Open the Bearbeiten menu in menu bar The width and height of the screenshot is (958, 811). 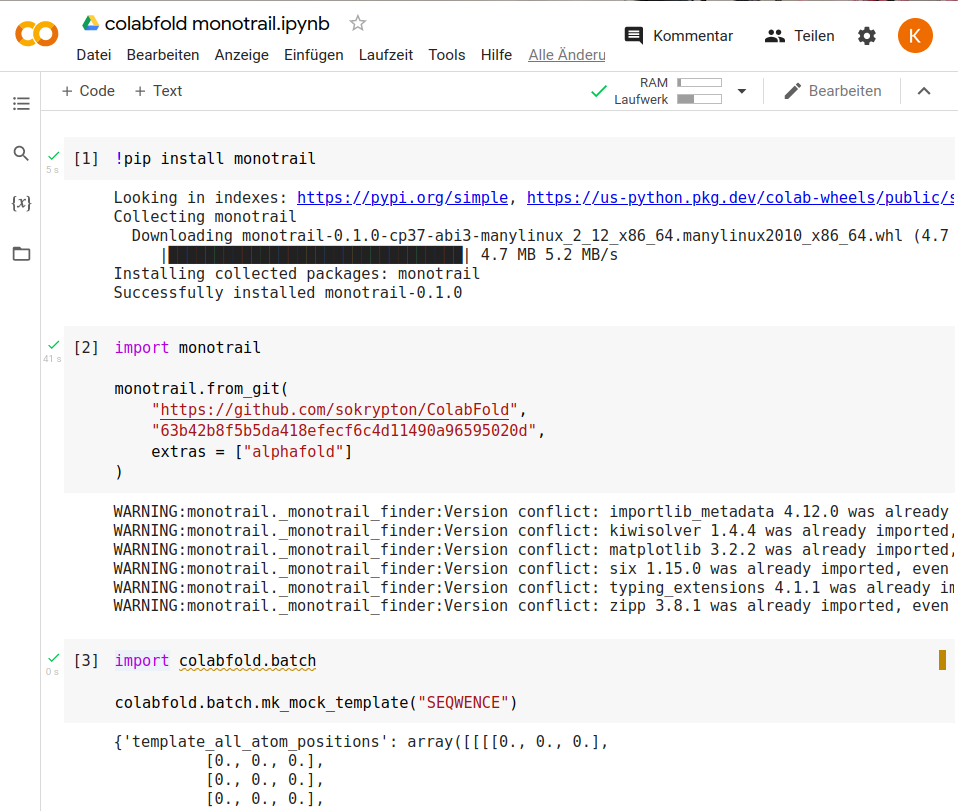click(163, 55)
